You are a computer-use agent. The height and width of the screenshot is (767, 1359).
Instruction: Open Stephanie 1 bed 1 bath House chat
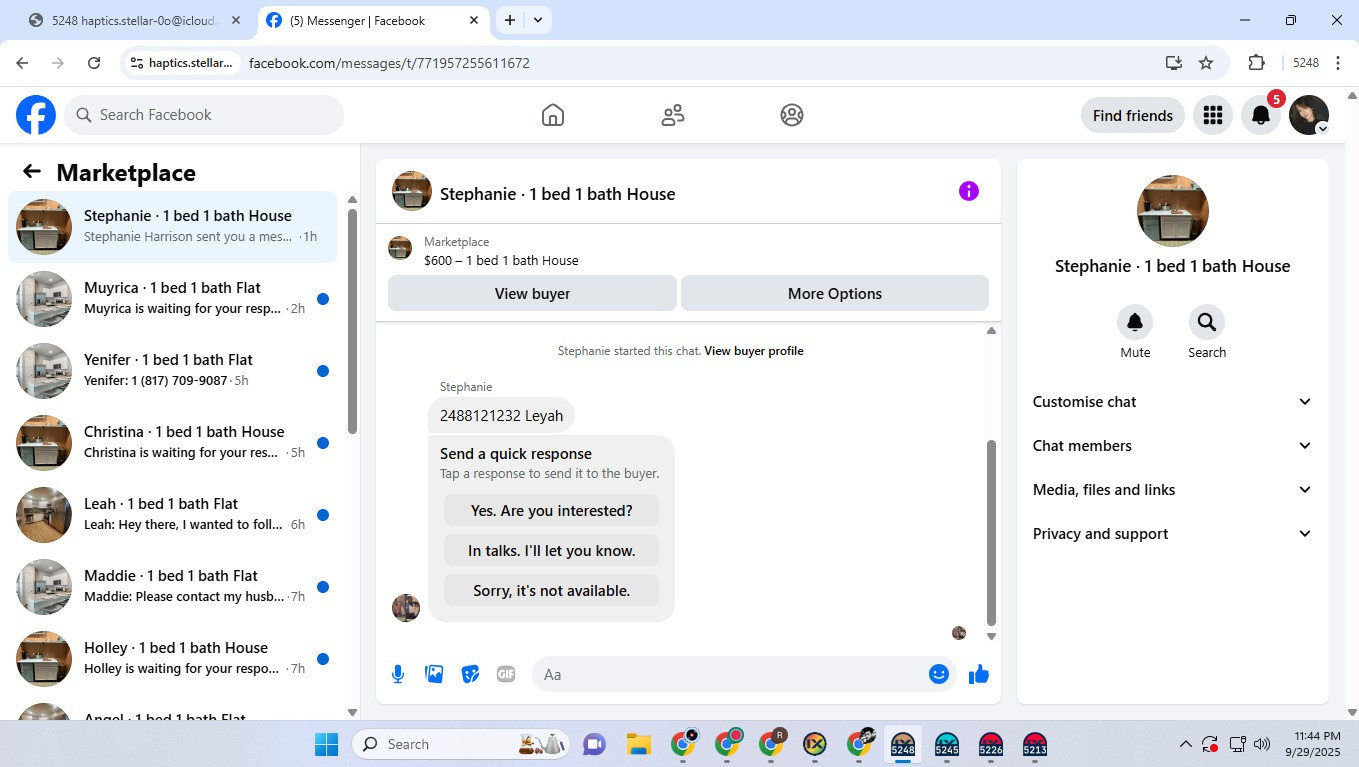click(x=173, y=227)
